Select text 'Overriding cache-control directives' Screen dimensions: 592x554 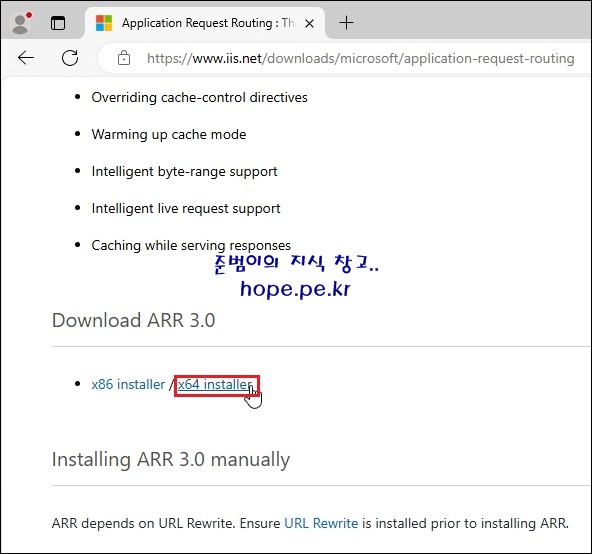pyautogui.click(x=199, y=97)
